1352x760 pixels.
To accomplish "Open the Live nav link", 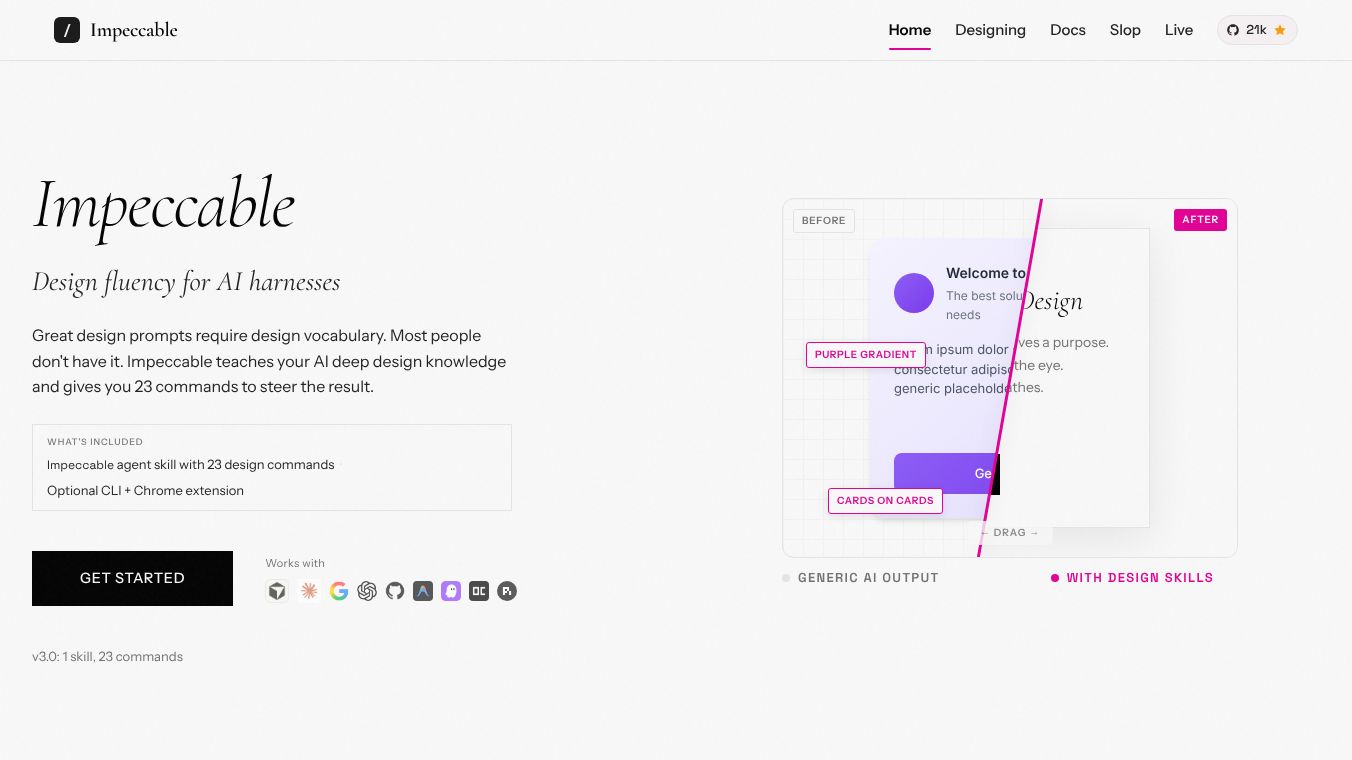I will pos(1178,30).
